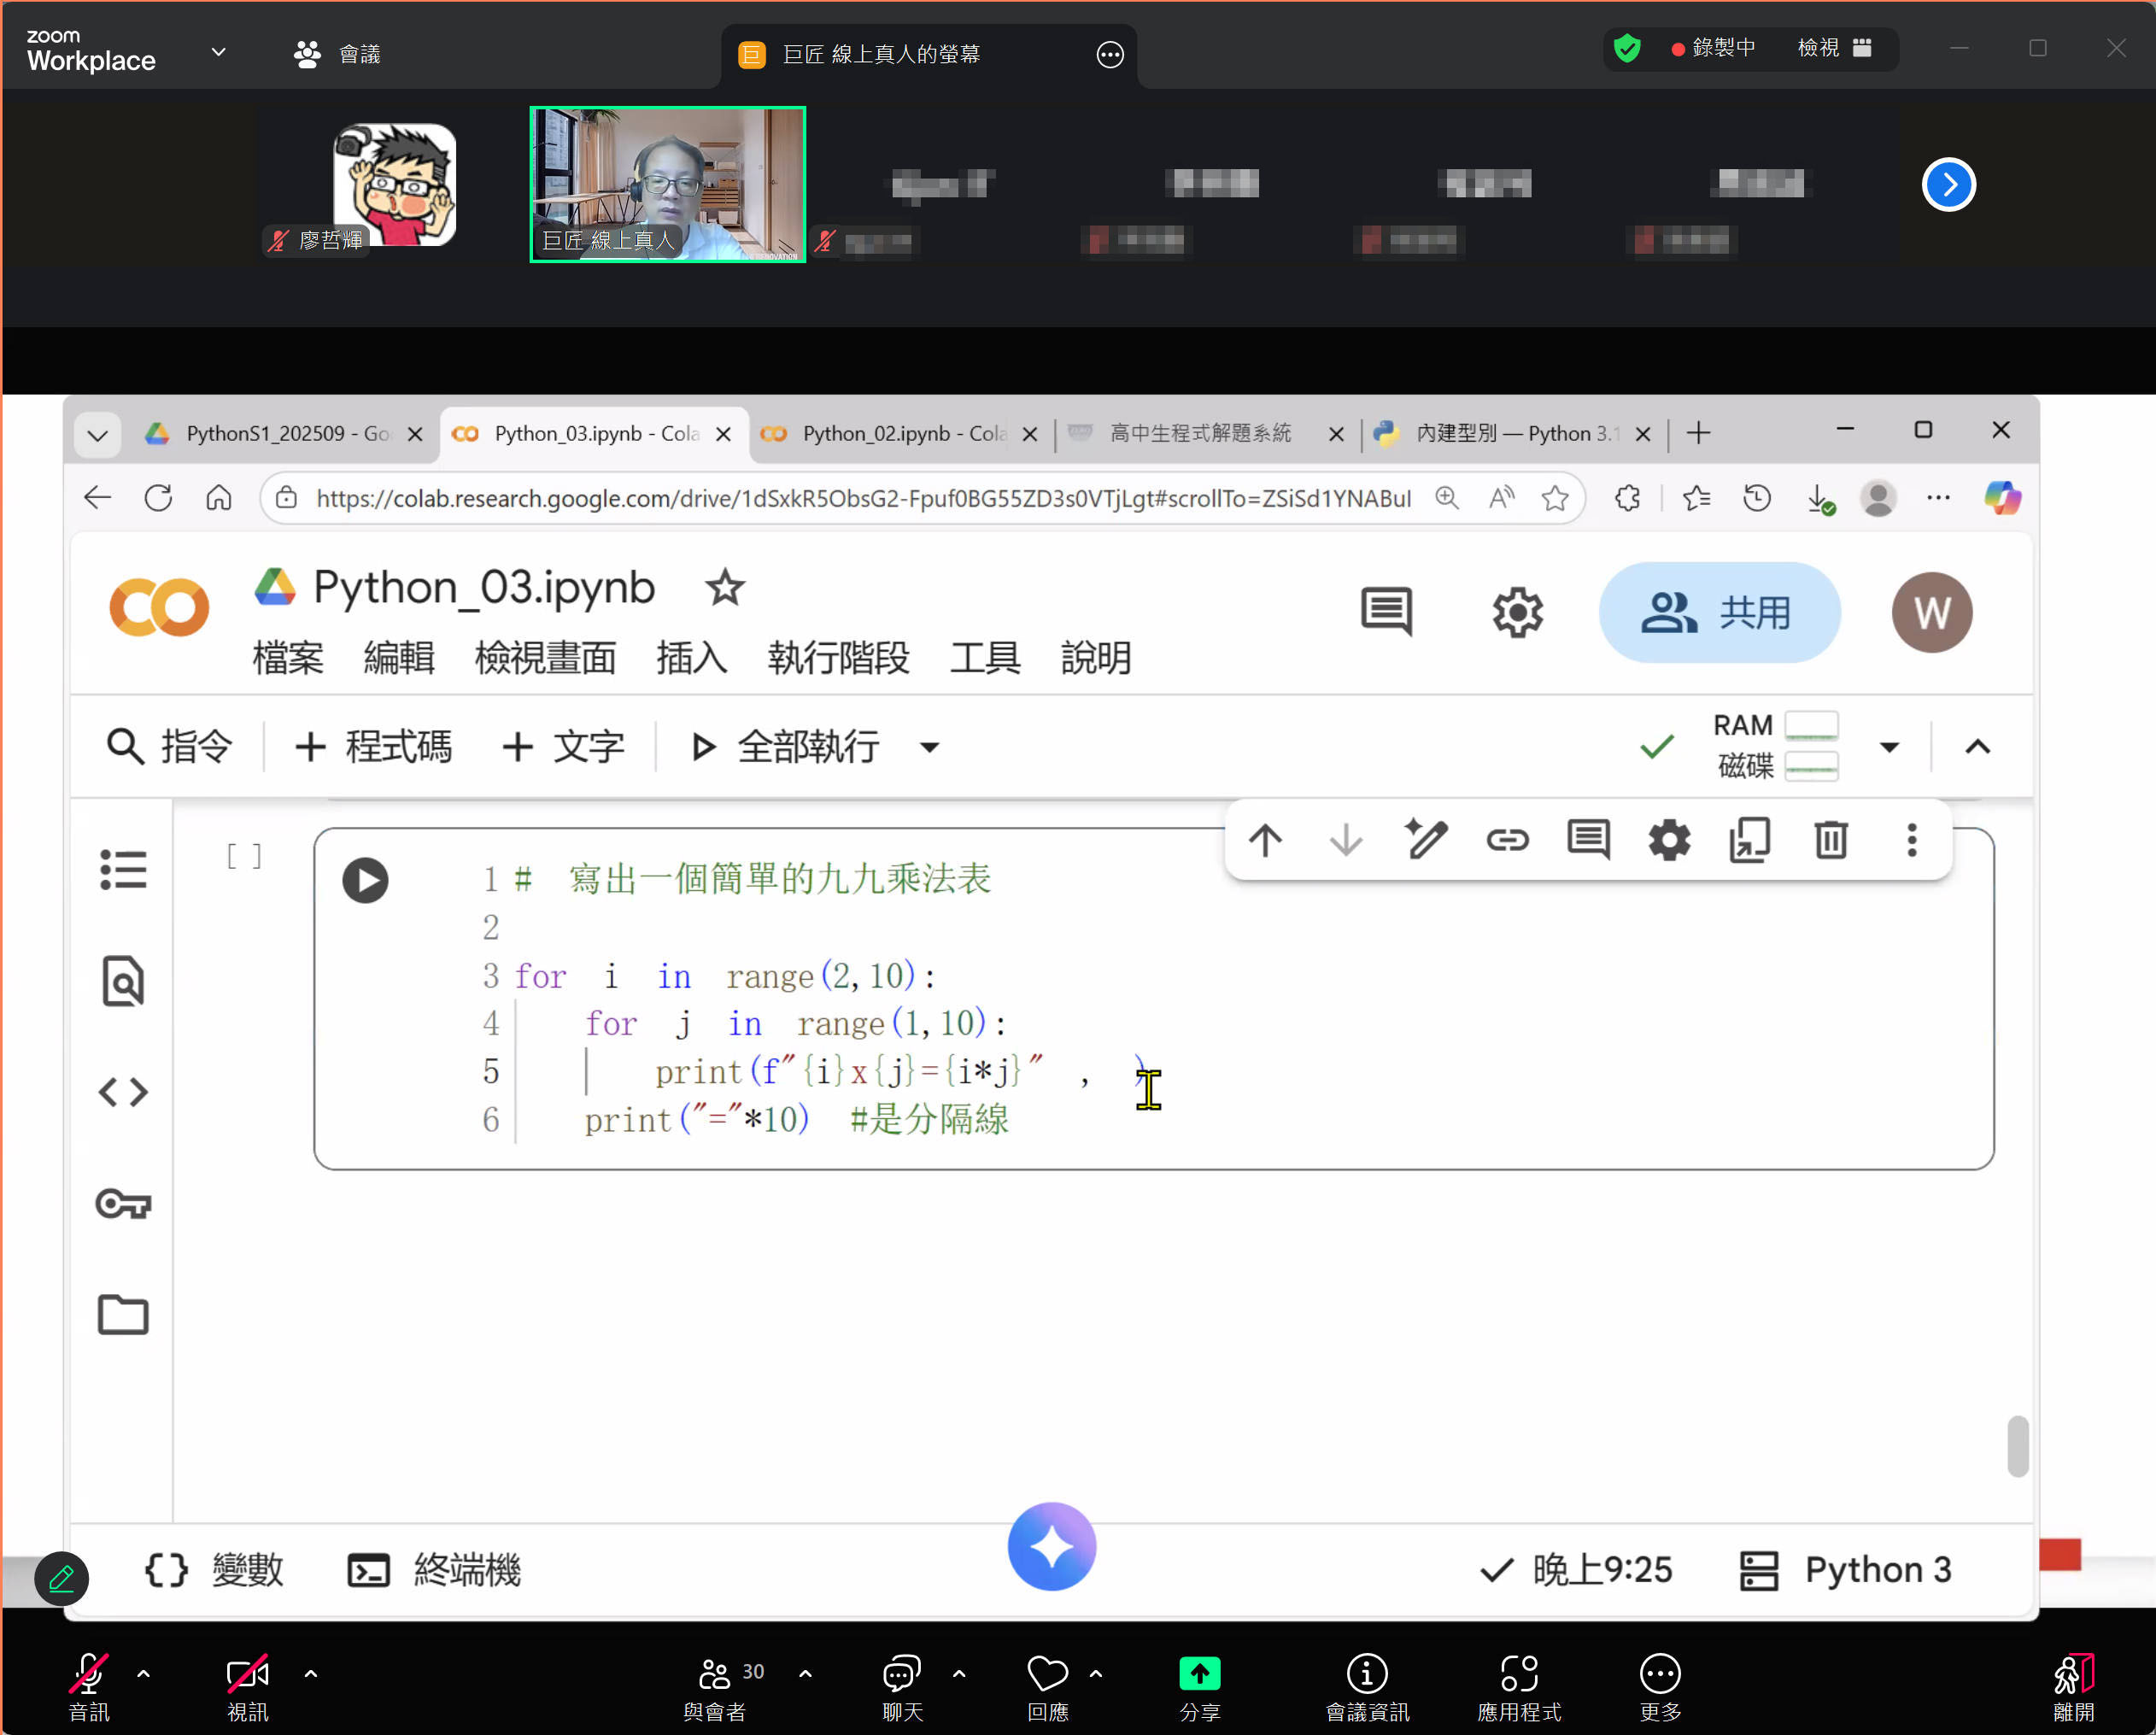Screen dimensions: 2156x1735
Task: Open the table of contents sidebar
Action: 122,868
